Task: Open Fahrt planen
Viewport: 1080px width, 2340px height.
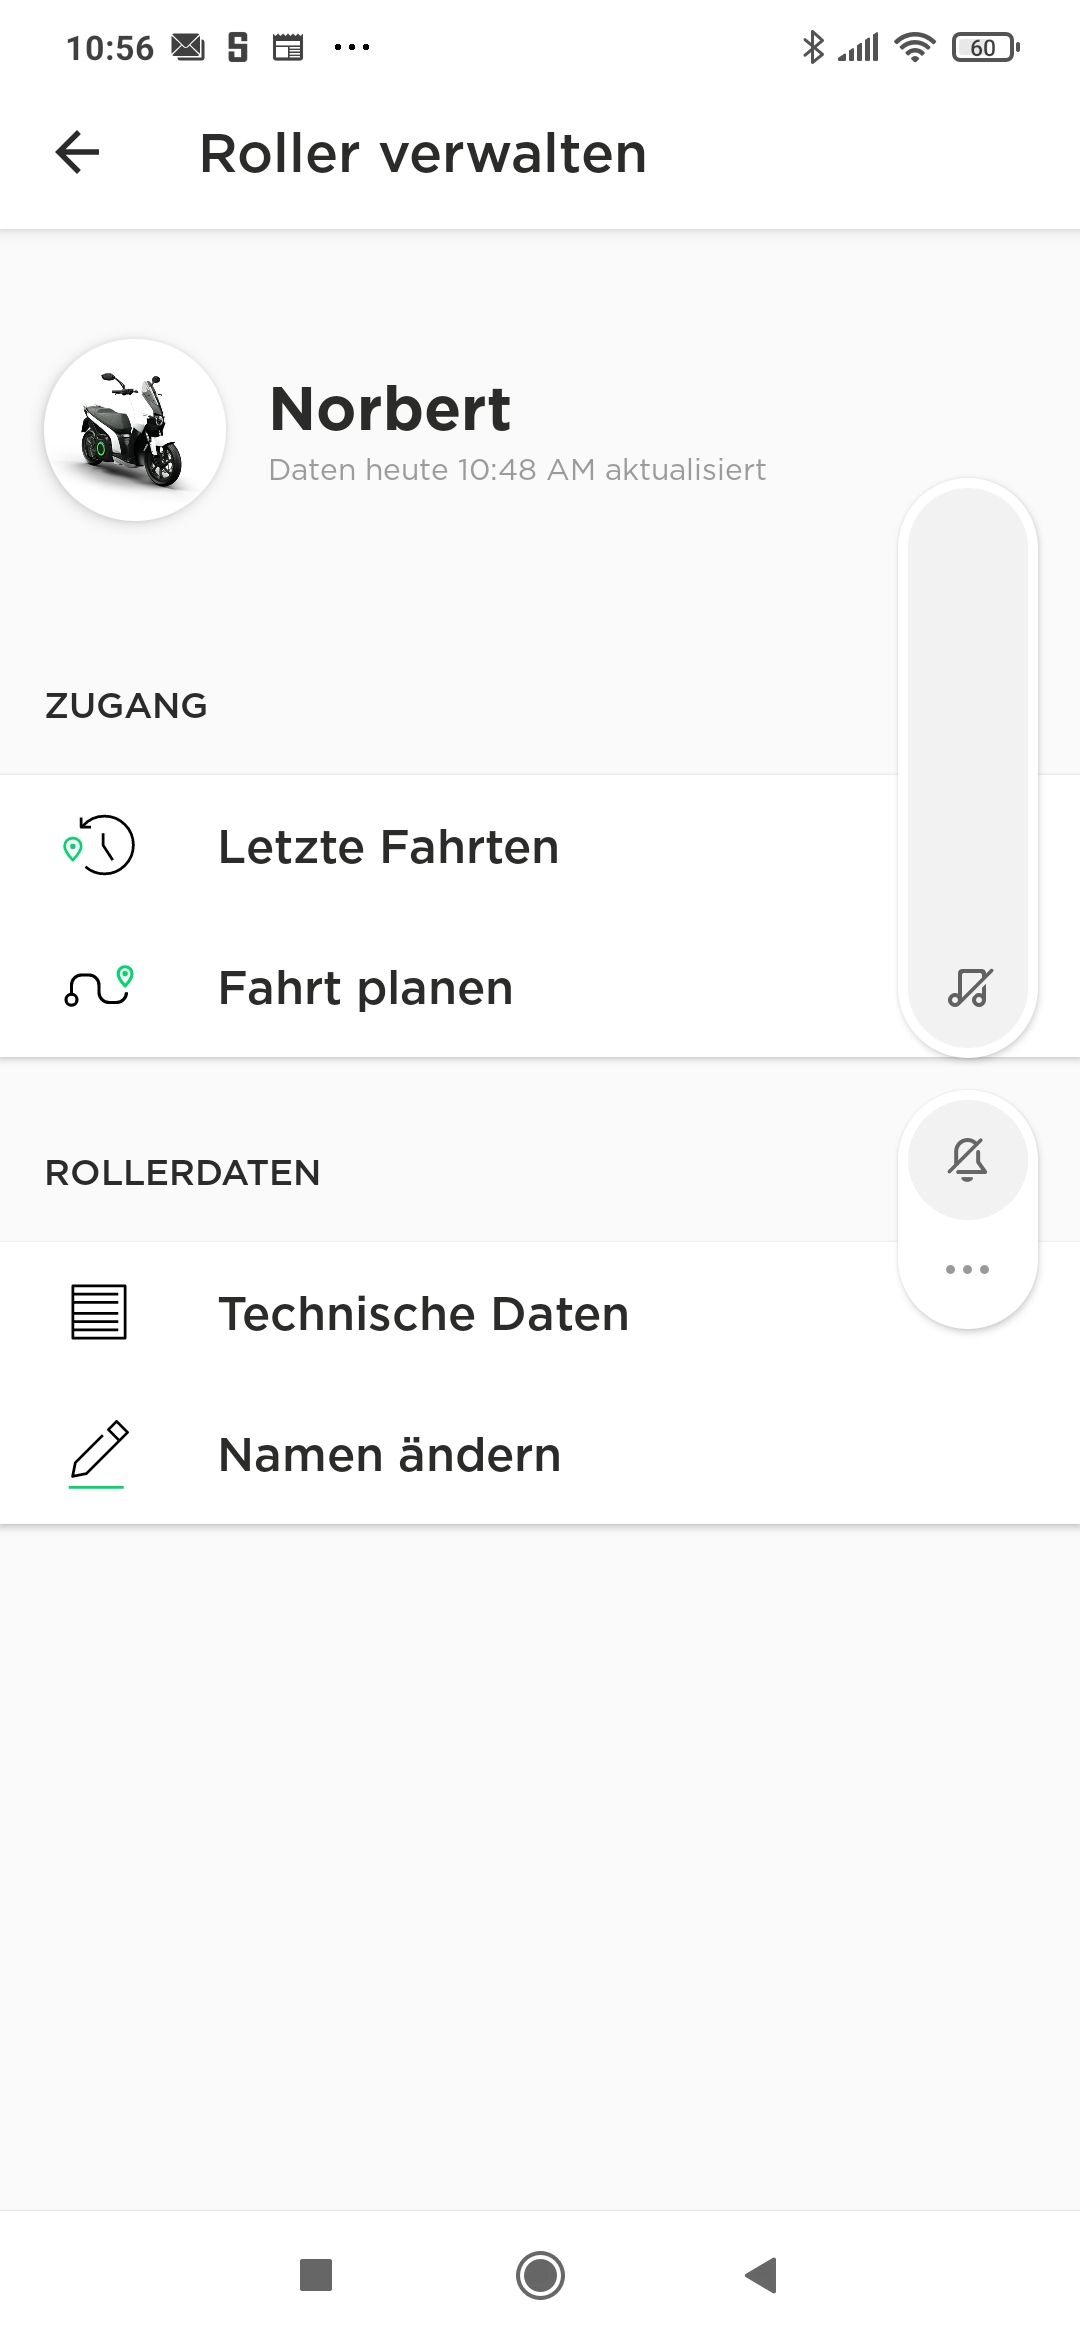Action: coord(366,988)
